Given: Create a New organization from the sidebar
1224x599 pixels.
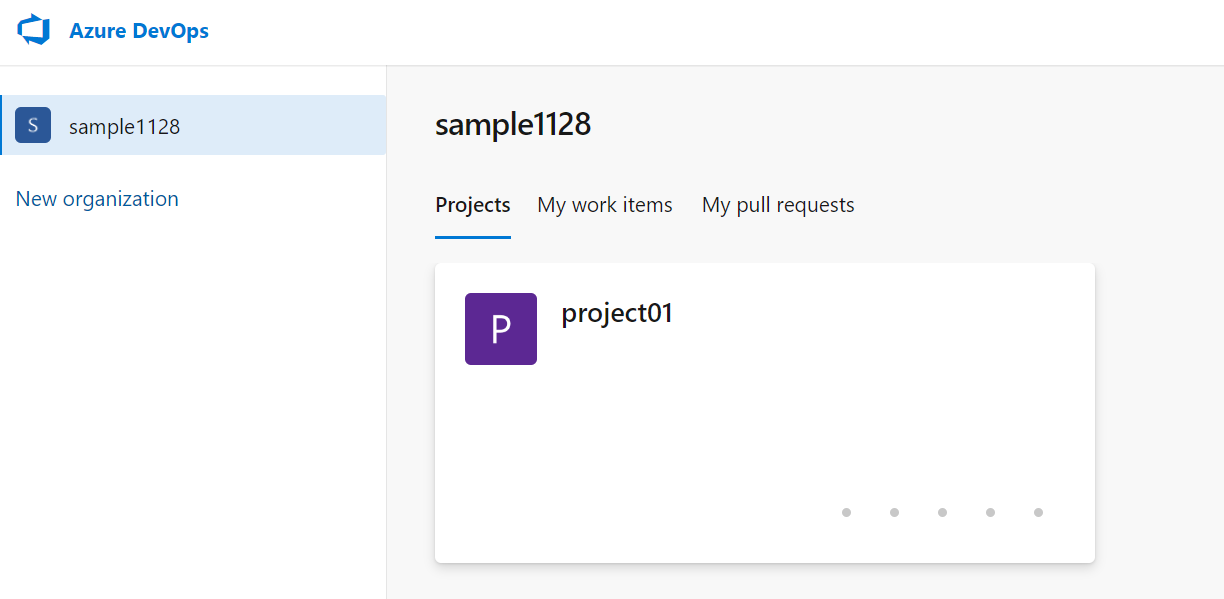Looking at the screenshot, I should (x=97, y=199).
